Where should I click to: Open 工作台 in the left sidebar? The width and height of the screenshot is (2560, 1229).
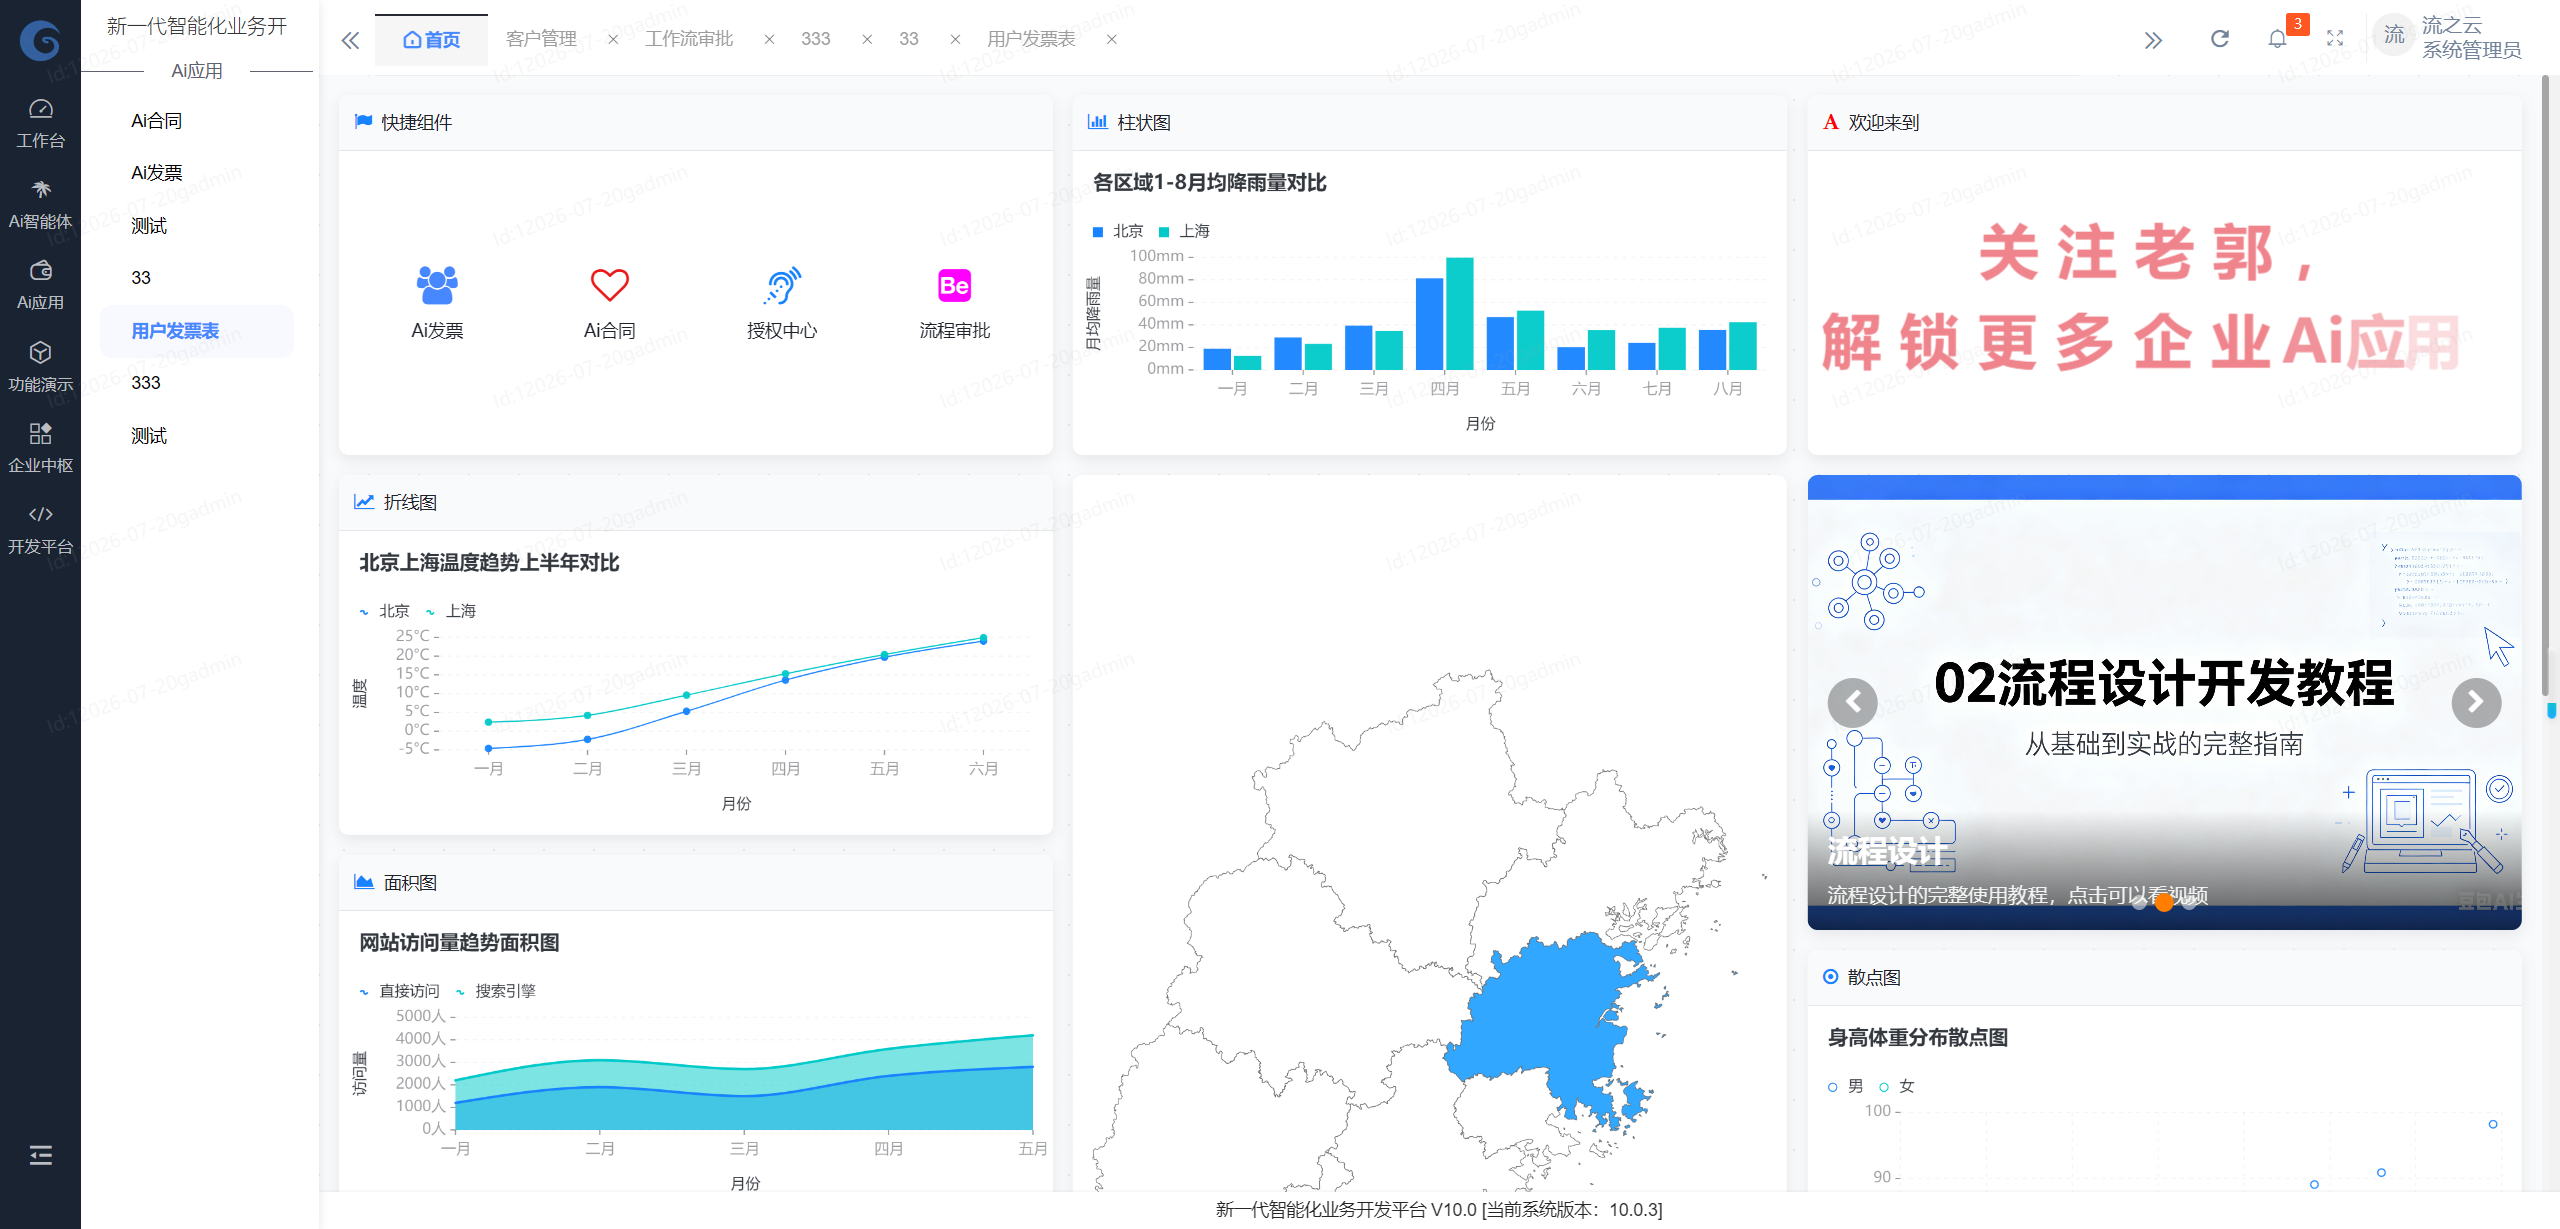[x=40, y=123]
